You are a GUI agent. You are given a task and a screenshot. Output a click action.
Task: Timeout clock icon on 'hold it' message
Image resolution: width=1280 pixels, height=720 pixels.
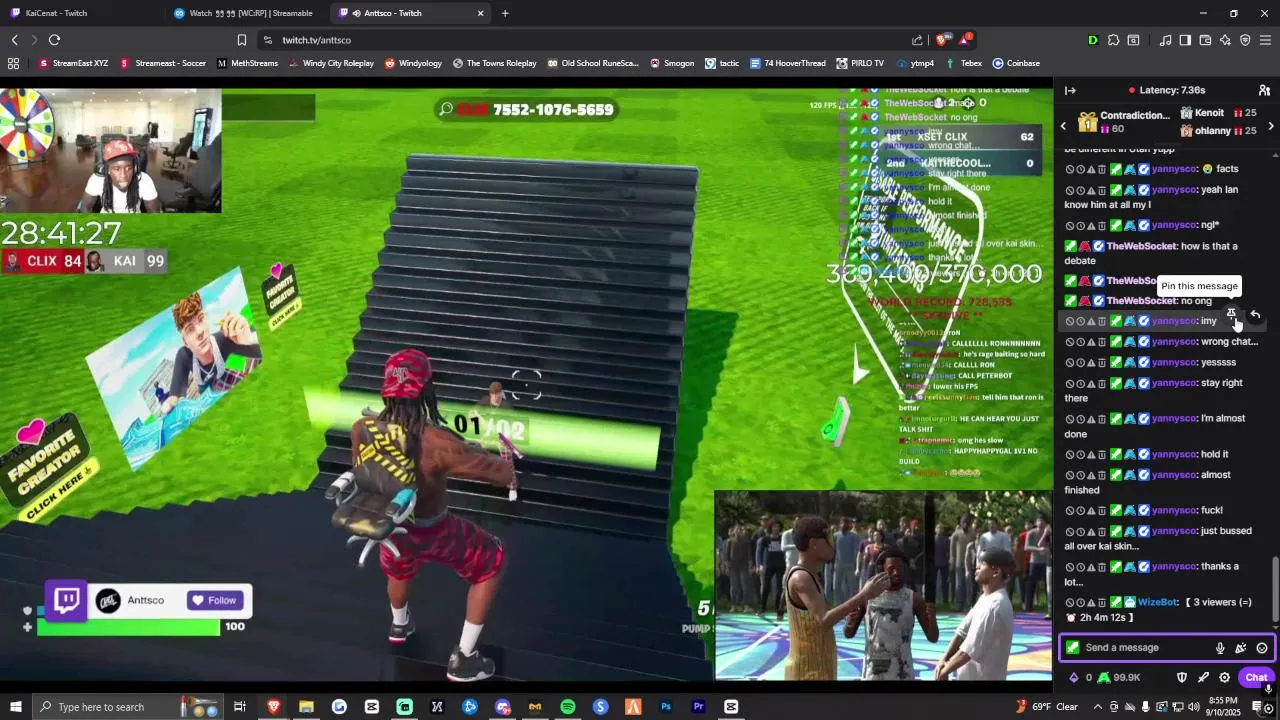[1081, 455]
